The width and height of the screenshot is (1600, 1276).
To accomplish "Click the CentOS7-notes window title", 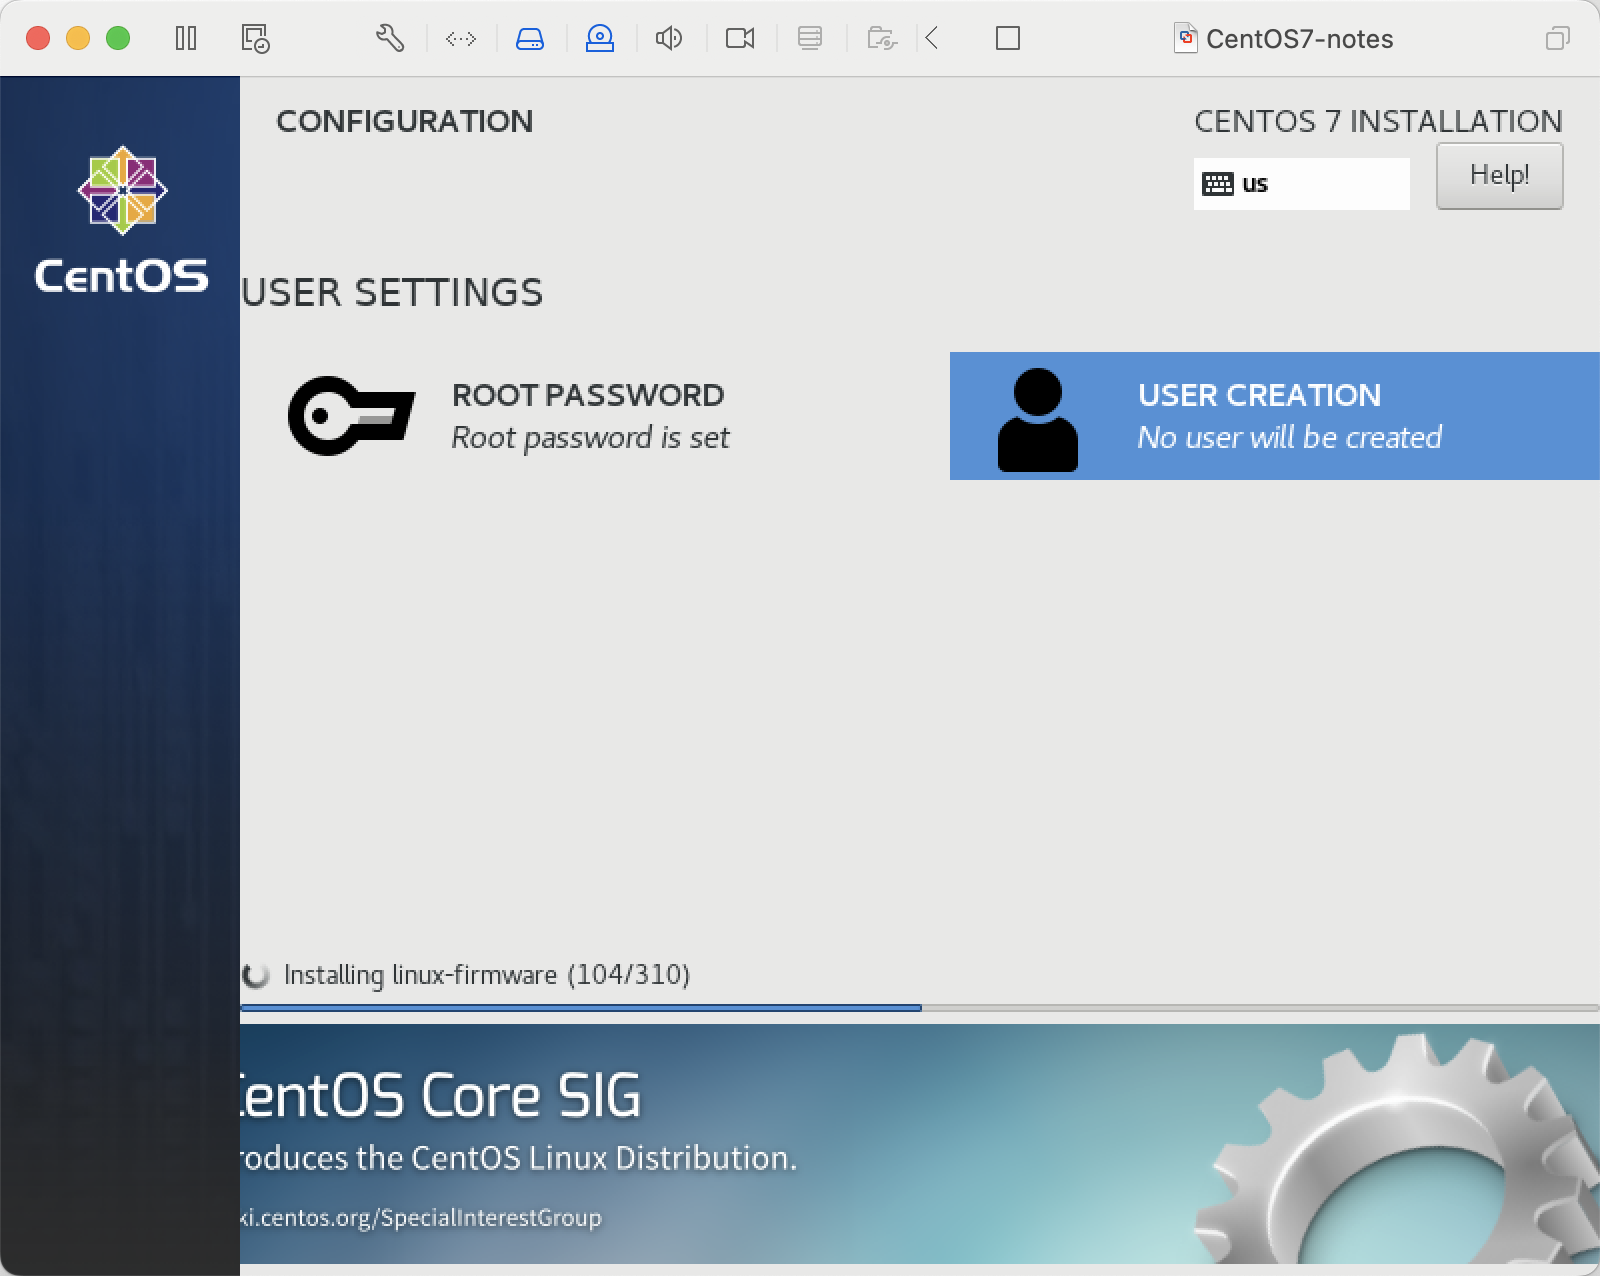I will [x=1299, y=39].
